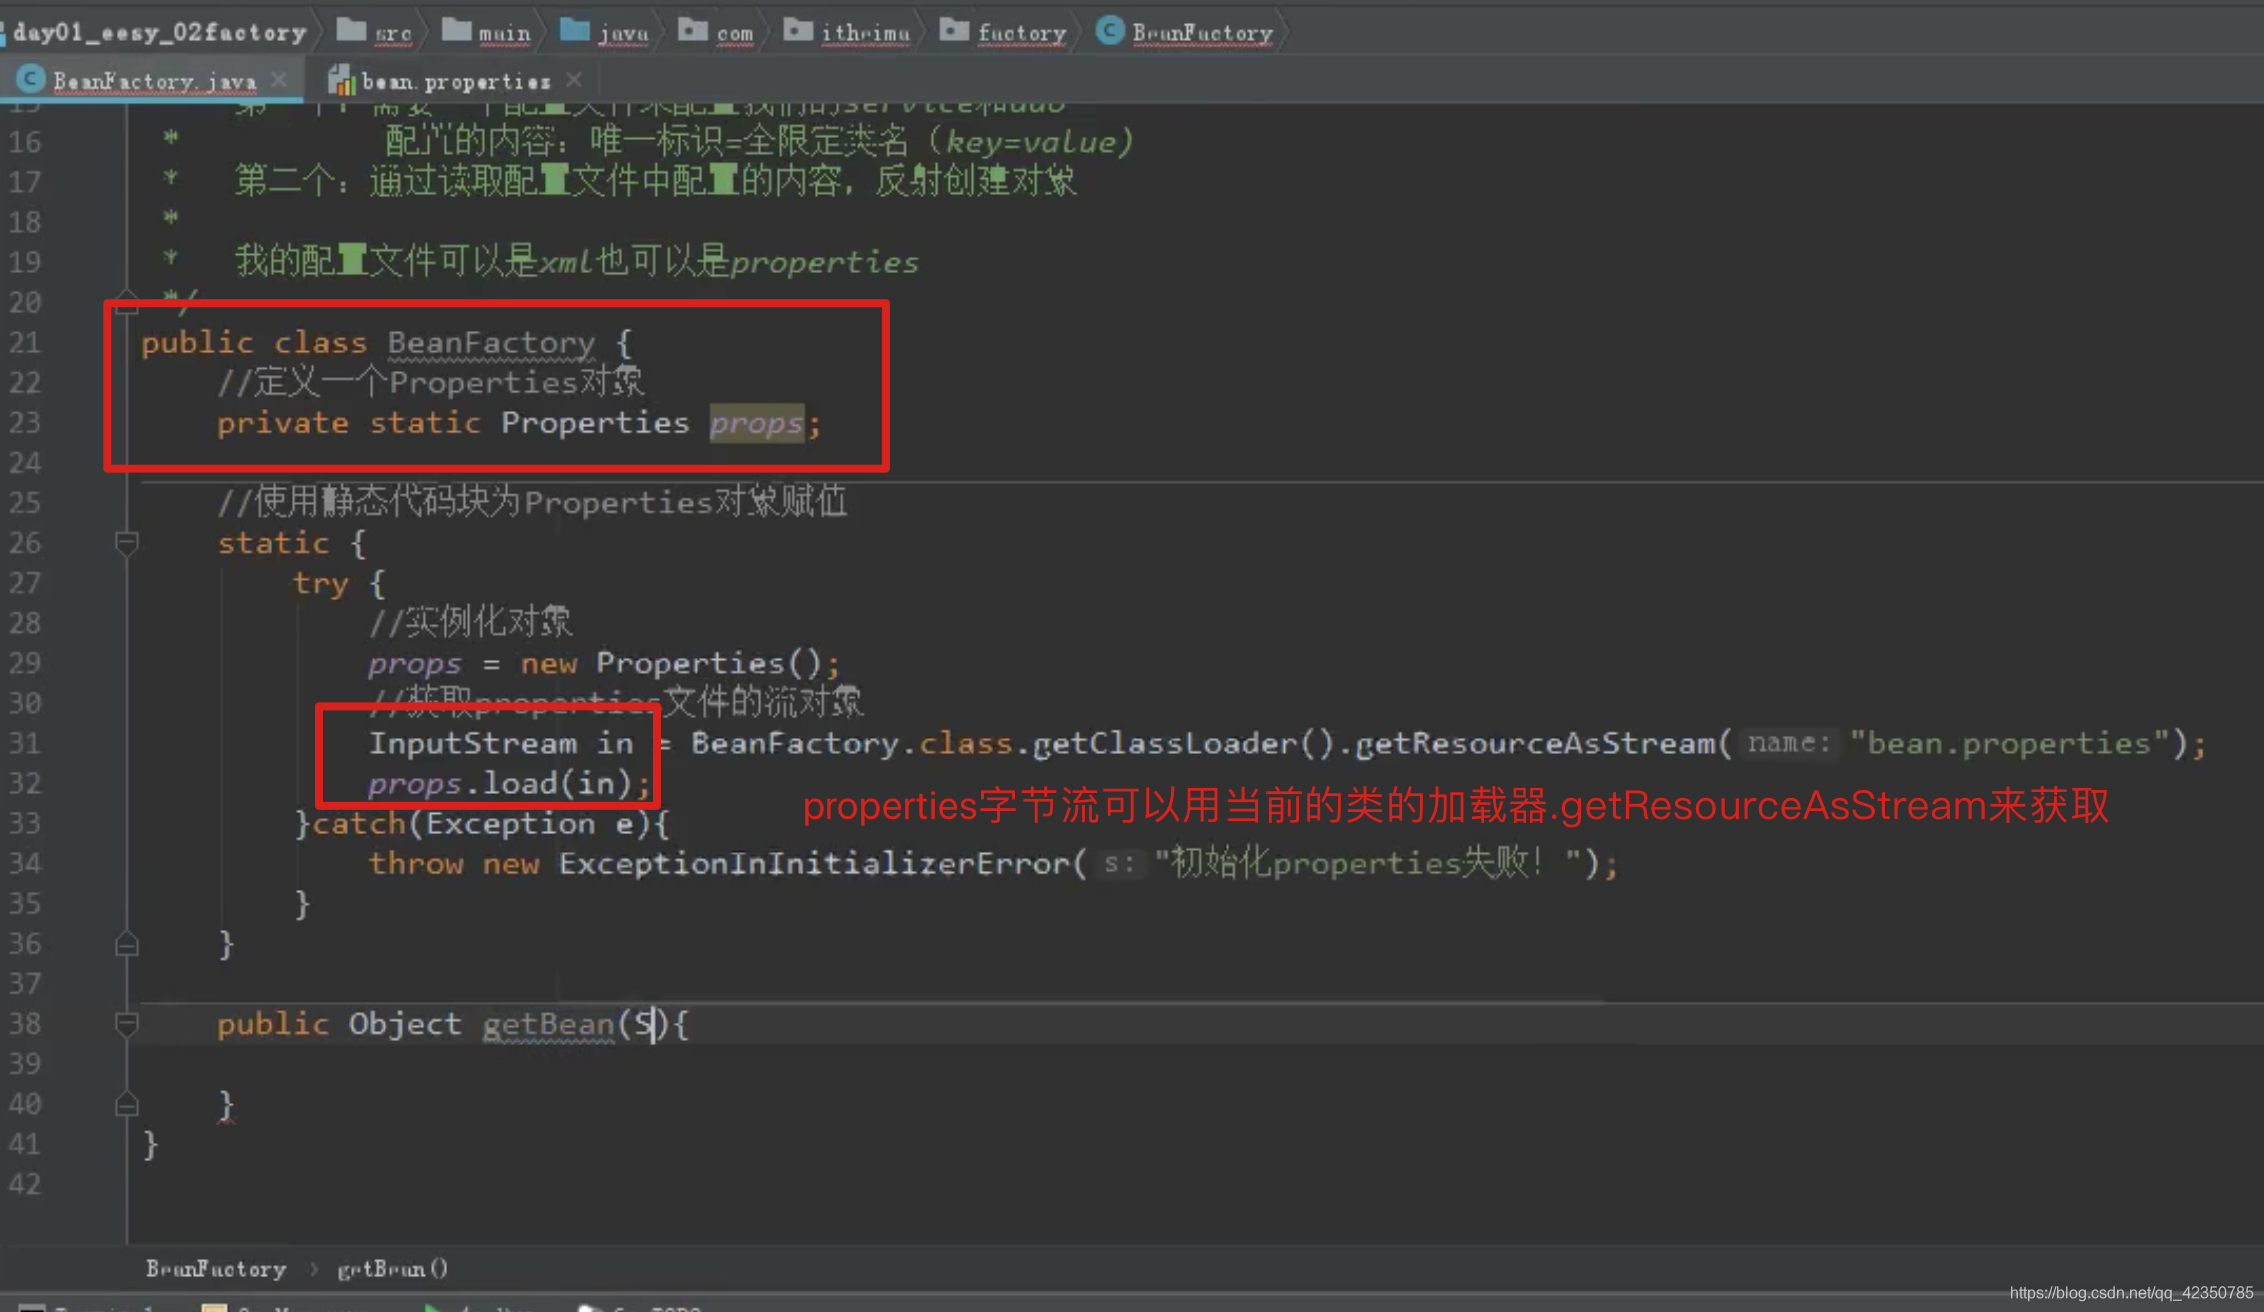Click catch(Exception e) on line 33
The height and width of the screenshot is (1312, 2264).
pos(481,823)
